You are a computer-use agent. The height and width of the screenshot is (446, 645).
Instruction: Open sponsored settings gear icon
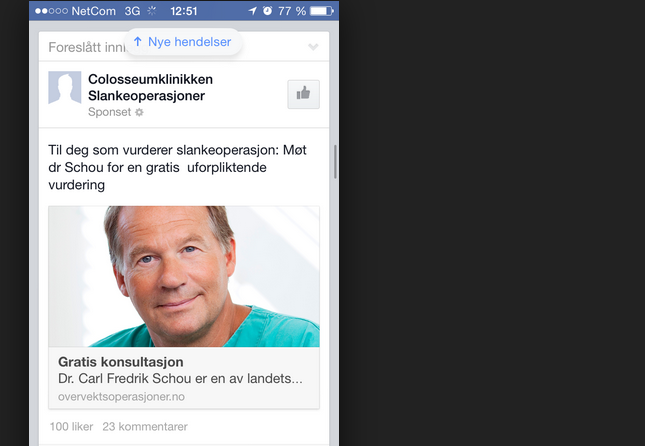point(139,112)
